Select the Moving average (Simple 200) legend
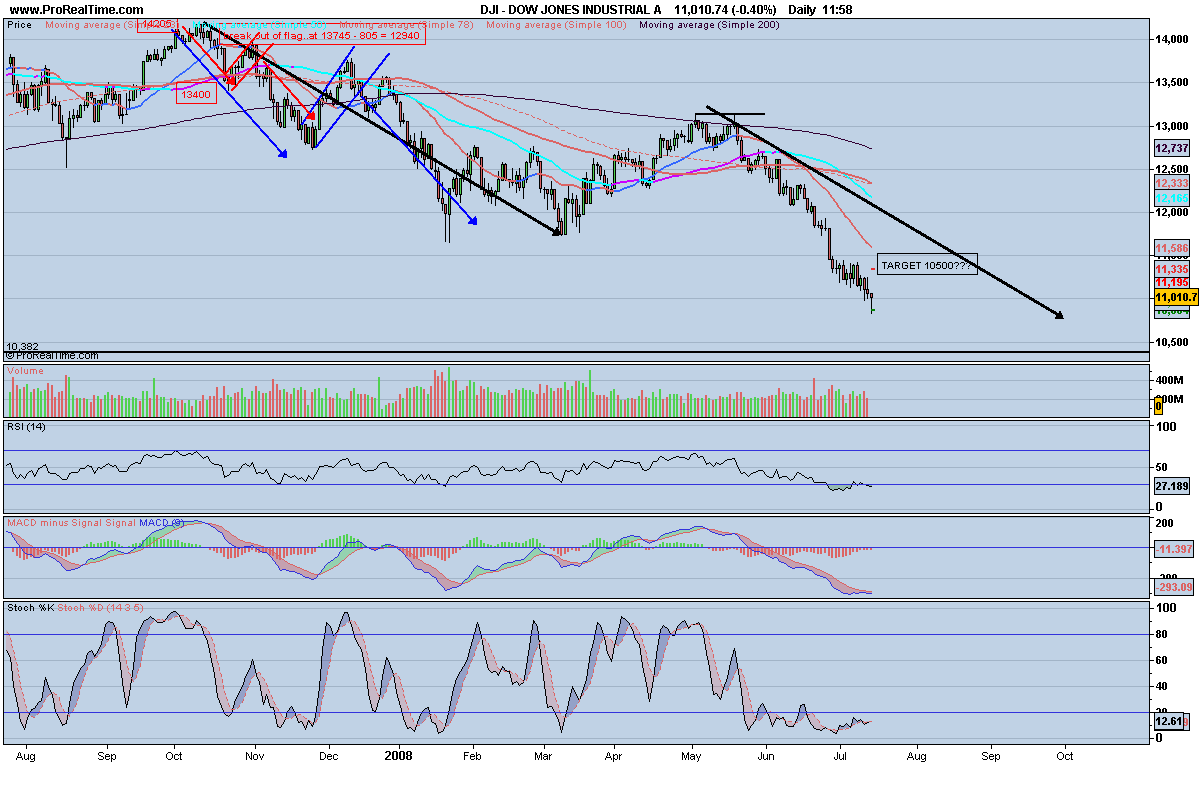The height and width of the screenshot is (800, 1200). tap(709, 24)
